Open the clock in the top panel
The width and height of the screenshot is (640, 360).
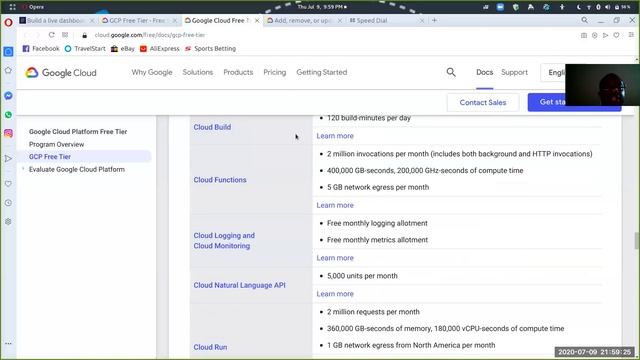[x=321, y=7]
